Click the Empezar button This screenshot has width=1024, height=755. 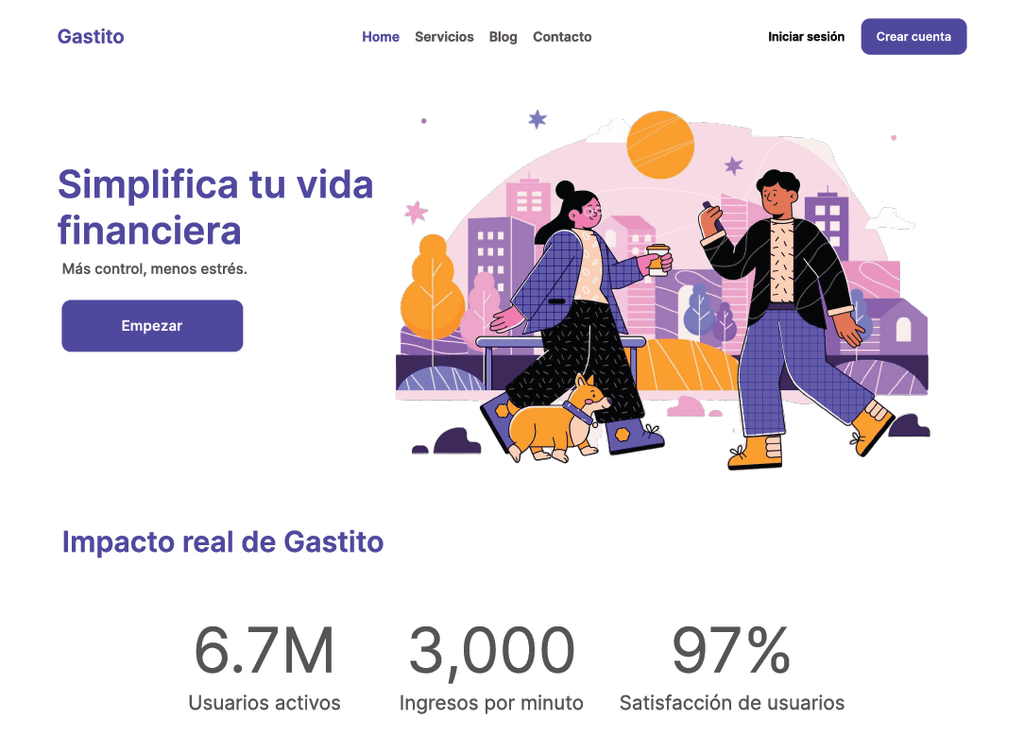pyautogui.click(x=152, y=326)
